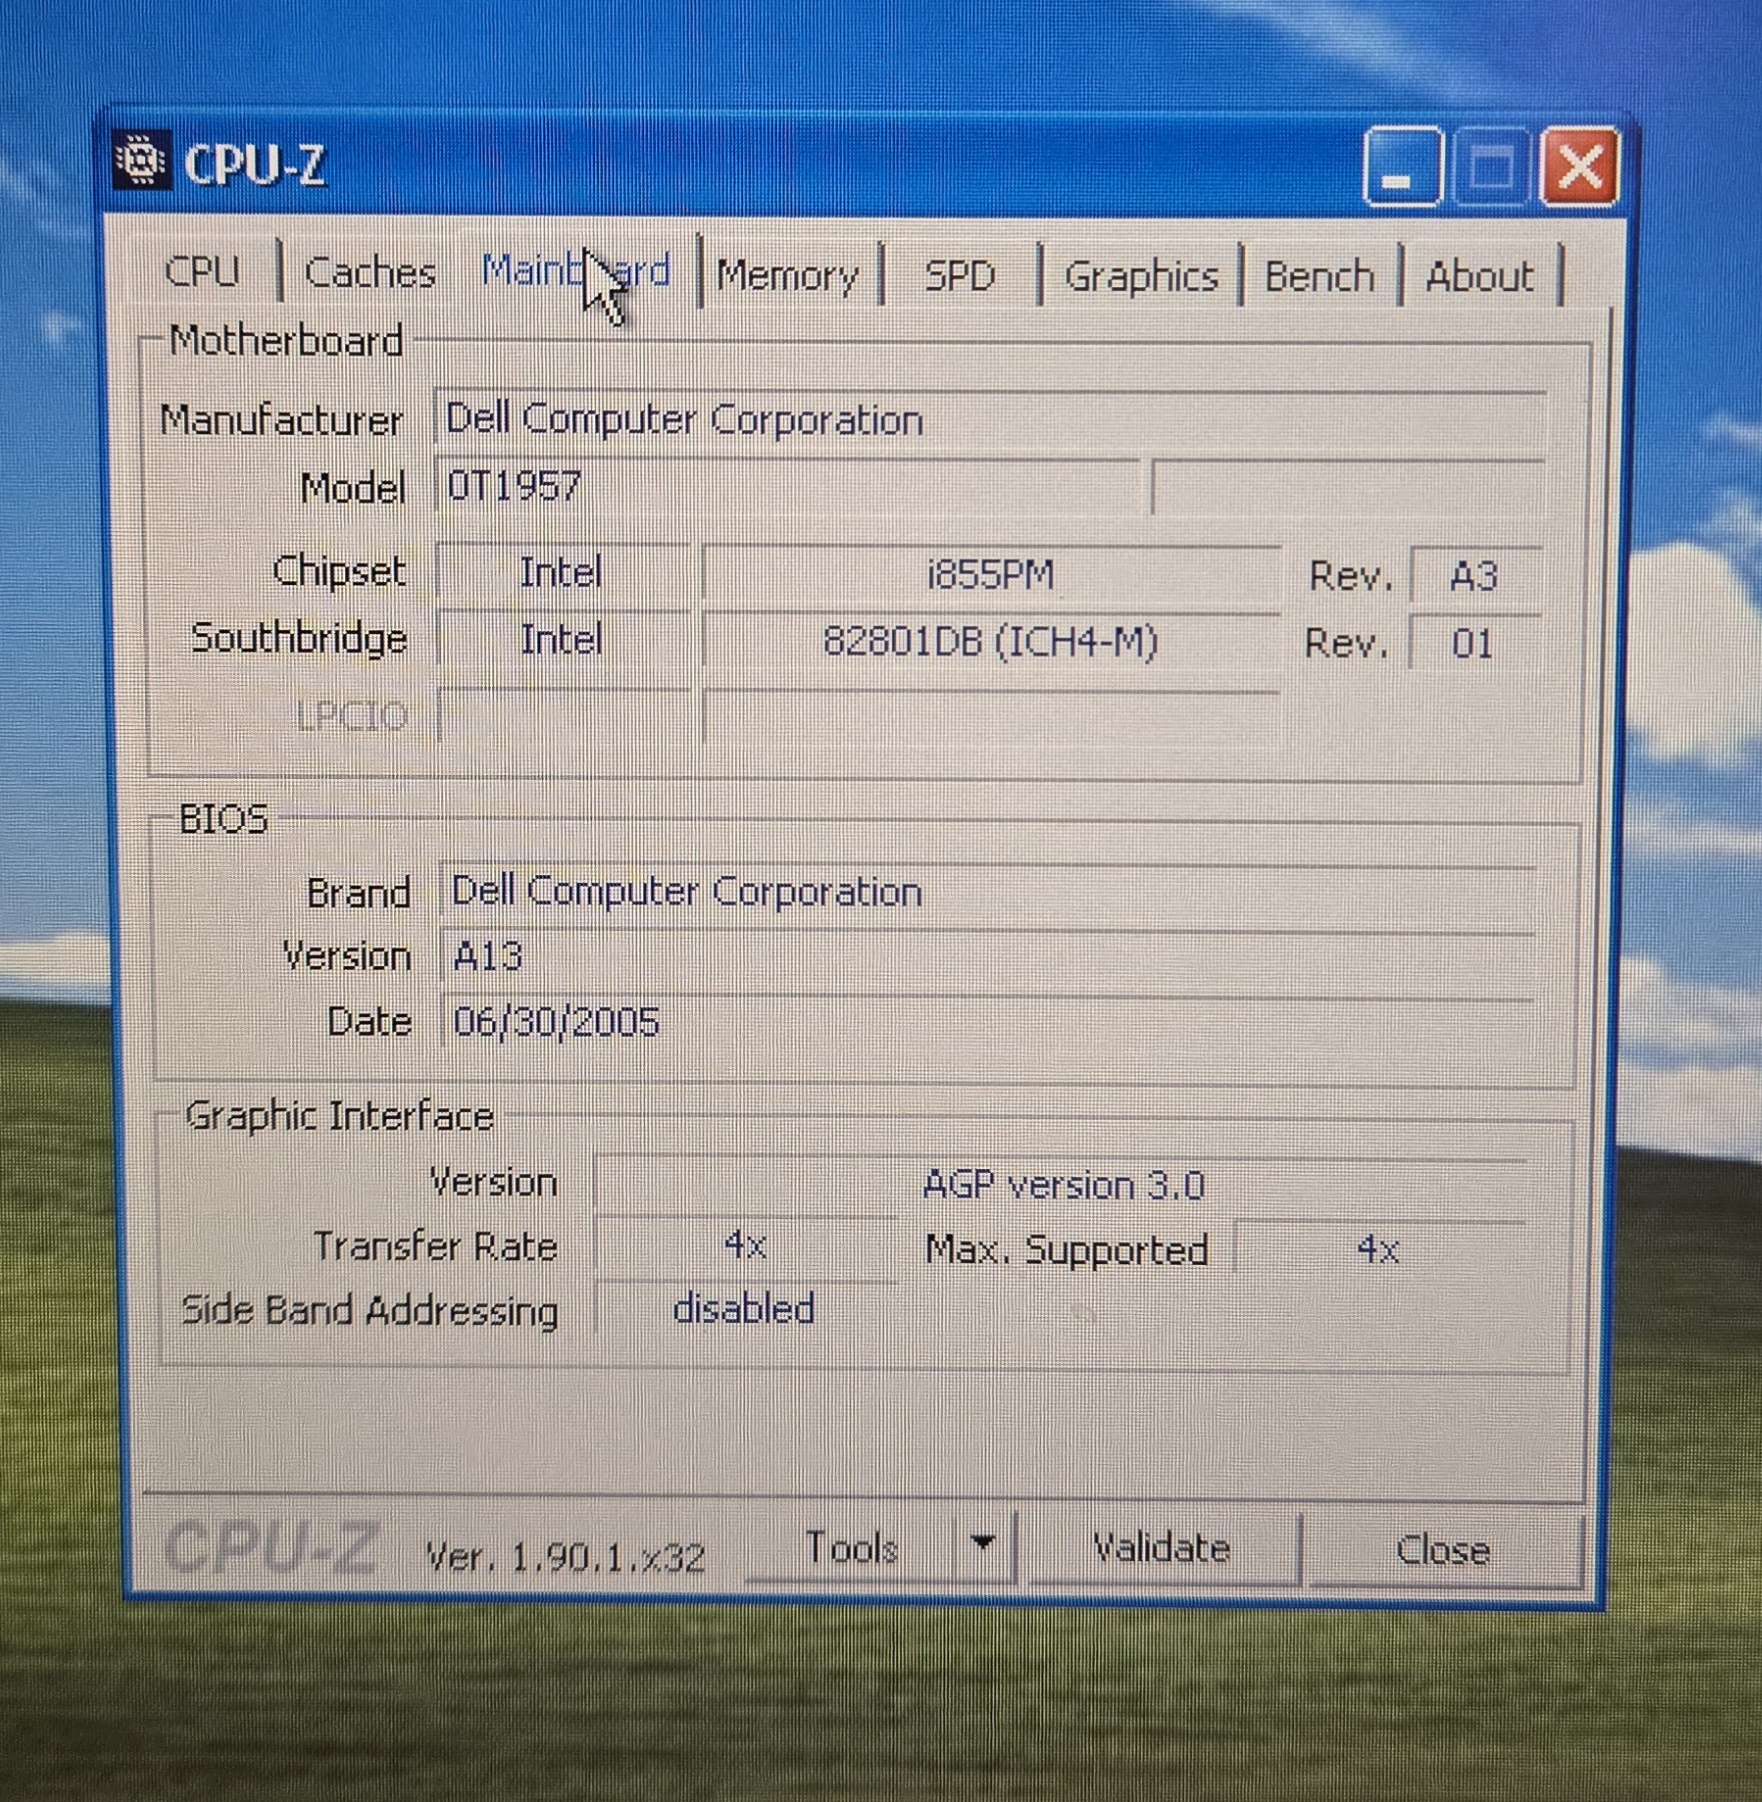Viewport: 1762px width, 1802px height.
Task: Click the Manufacturer field Dell Computer Corporation
Action: tap(992, 419)
